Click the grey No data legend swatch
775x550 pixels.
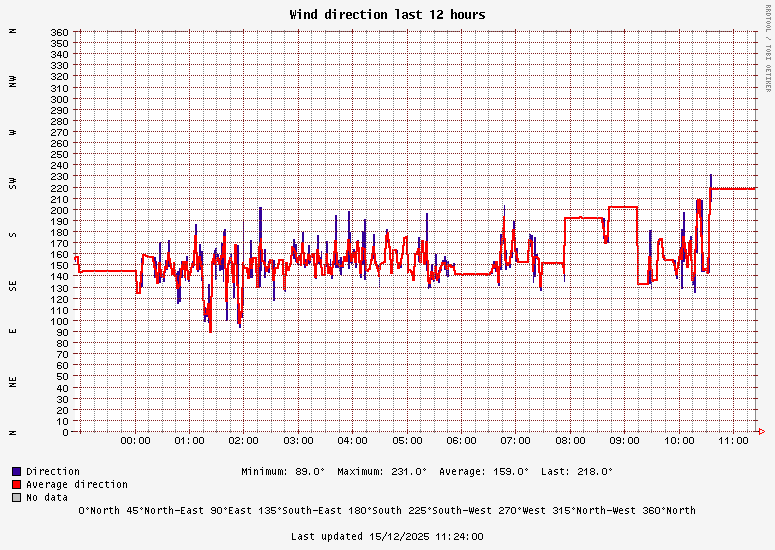[16, 497]
